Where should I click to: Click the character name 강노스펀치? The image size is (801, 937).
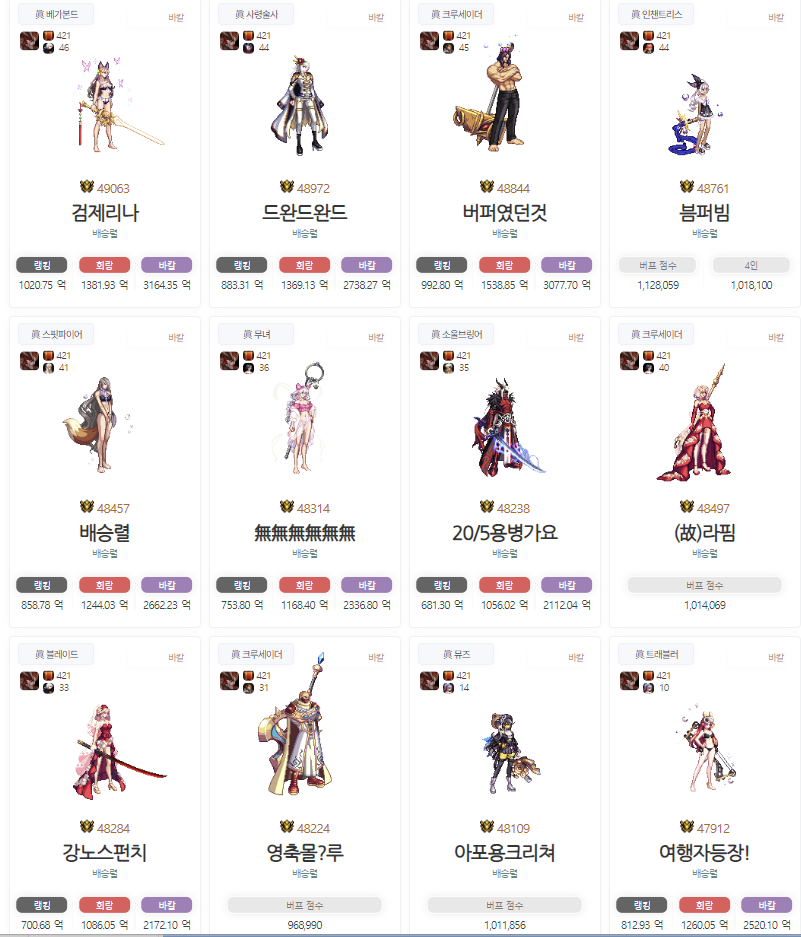click(105, 853)
